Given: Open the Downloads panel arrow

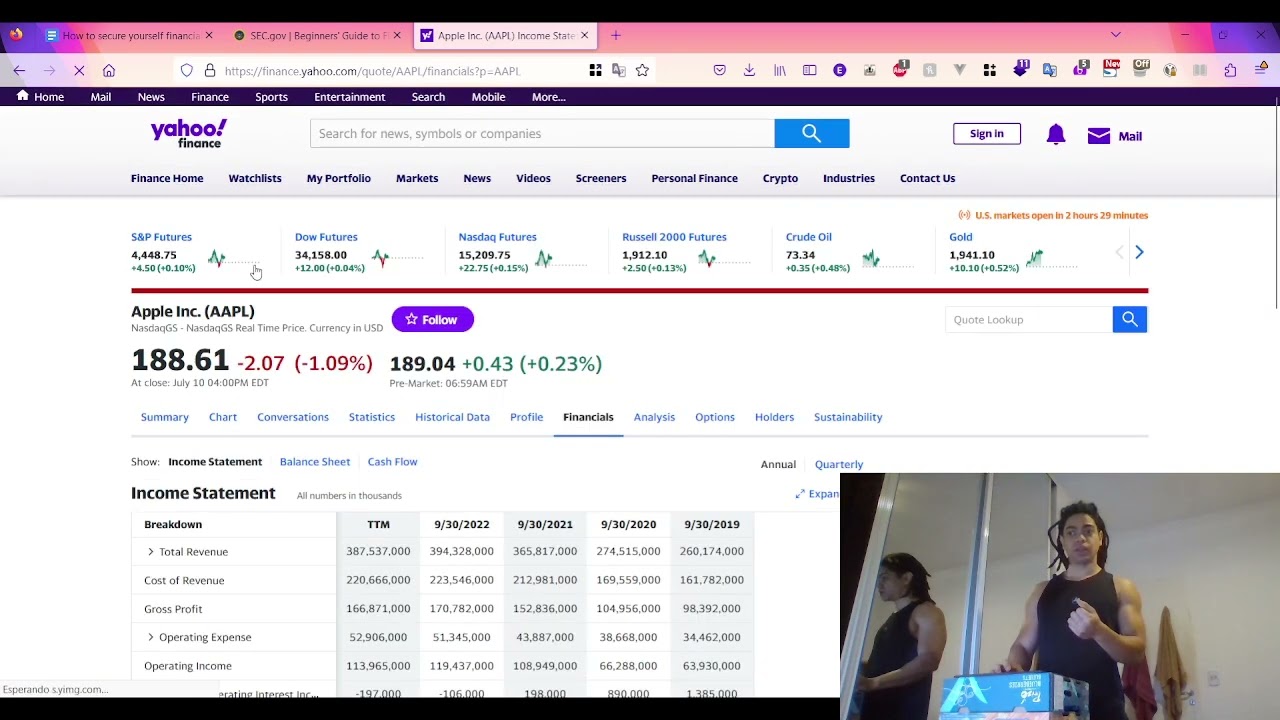Looking at the screenshot, I should [749, 70].
